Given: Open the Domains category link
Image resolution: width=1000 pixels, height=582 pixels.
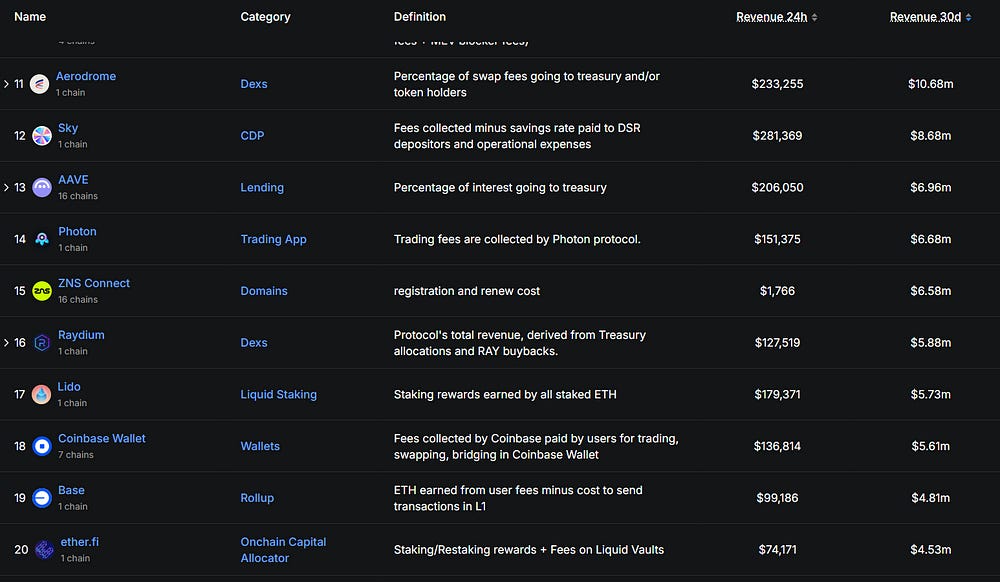Looking at the screenshot, I should (x=264, y=291).
